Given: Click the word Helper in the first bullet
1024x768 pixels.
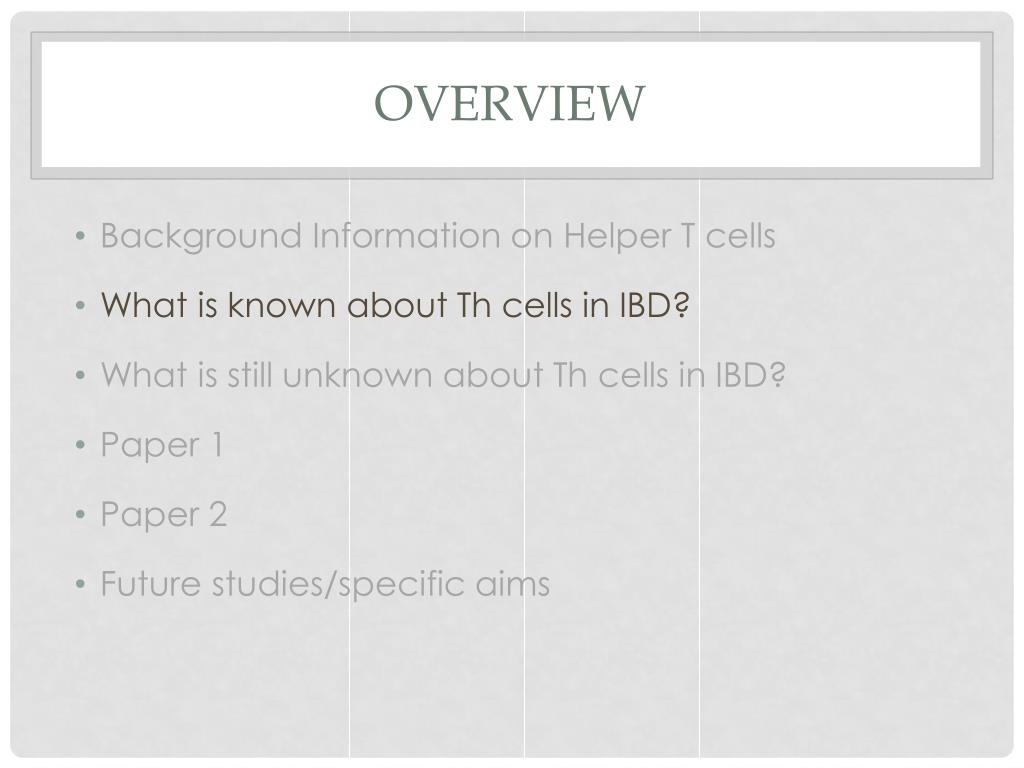Looking at the screenshot, I should (x=616, y=236).
